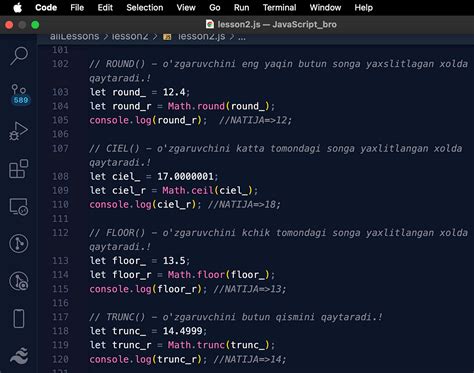Open the Tailwind wave icon in activity bar
The image size is (474, 373).
[19, 356]
